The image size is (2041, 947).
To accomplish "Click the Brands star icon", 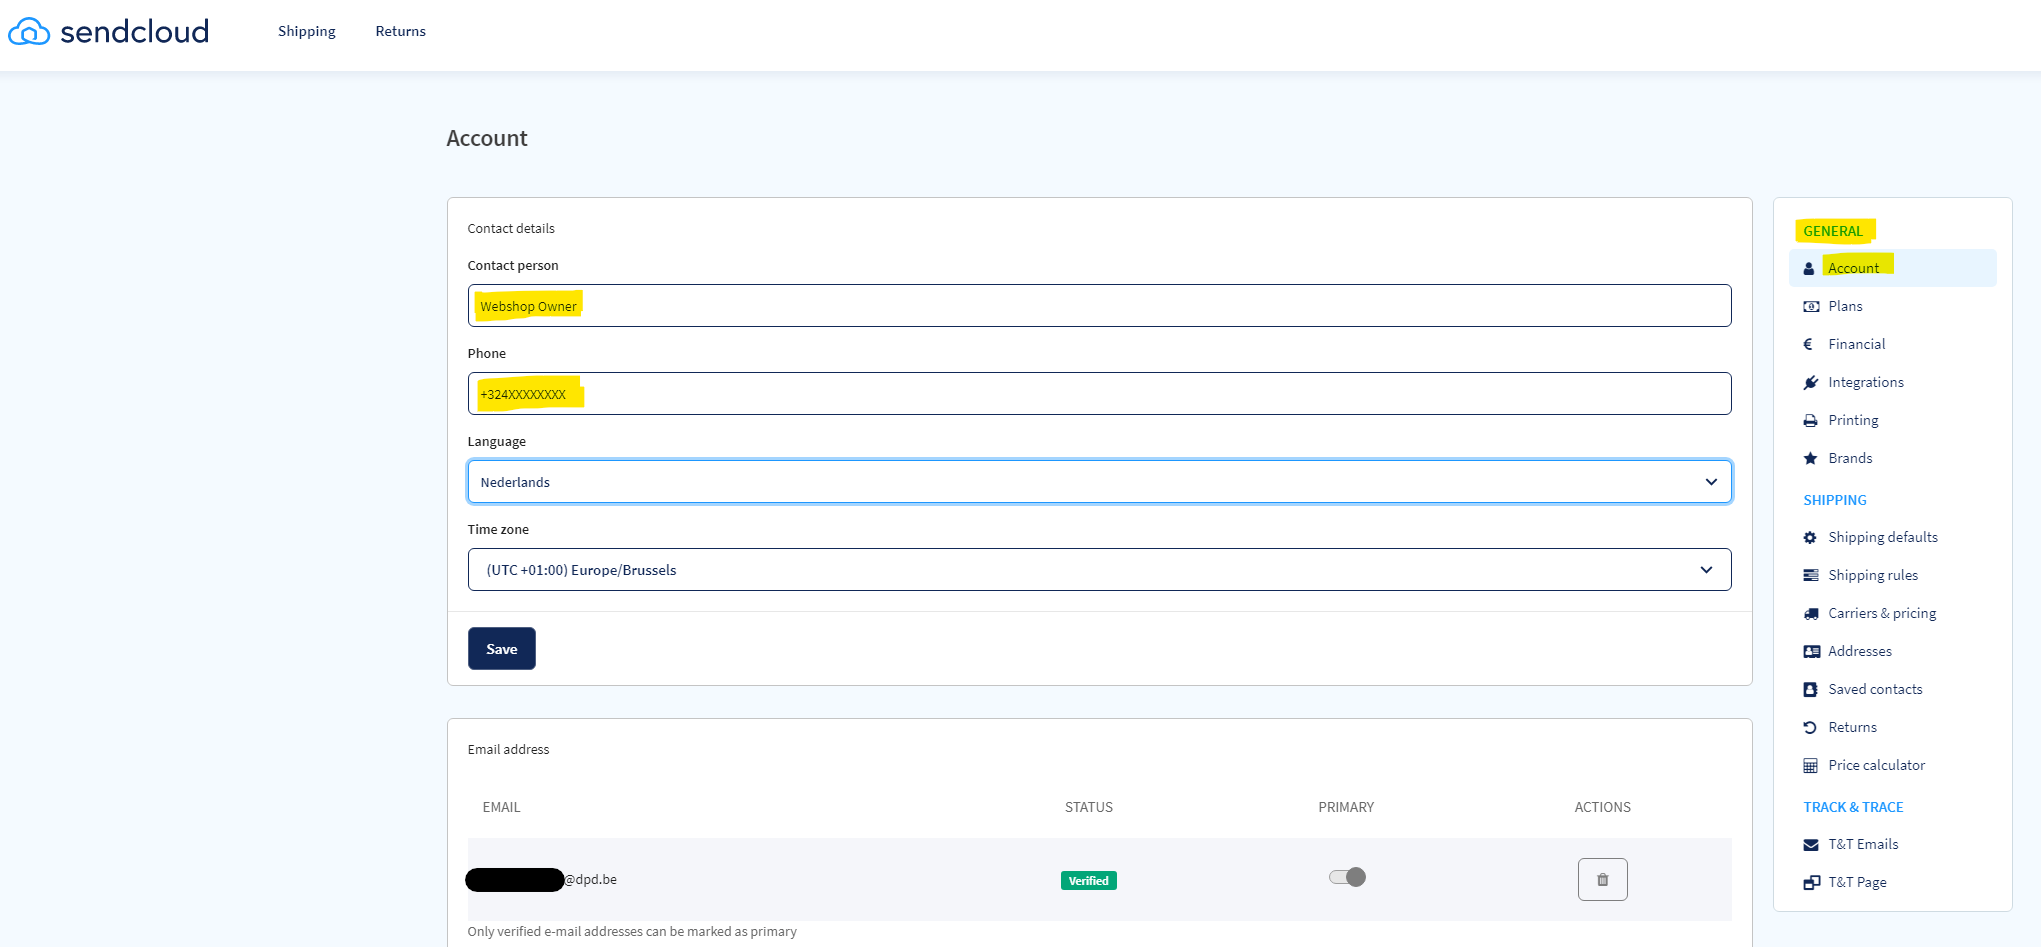I will pos(1810,458).
